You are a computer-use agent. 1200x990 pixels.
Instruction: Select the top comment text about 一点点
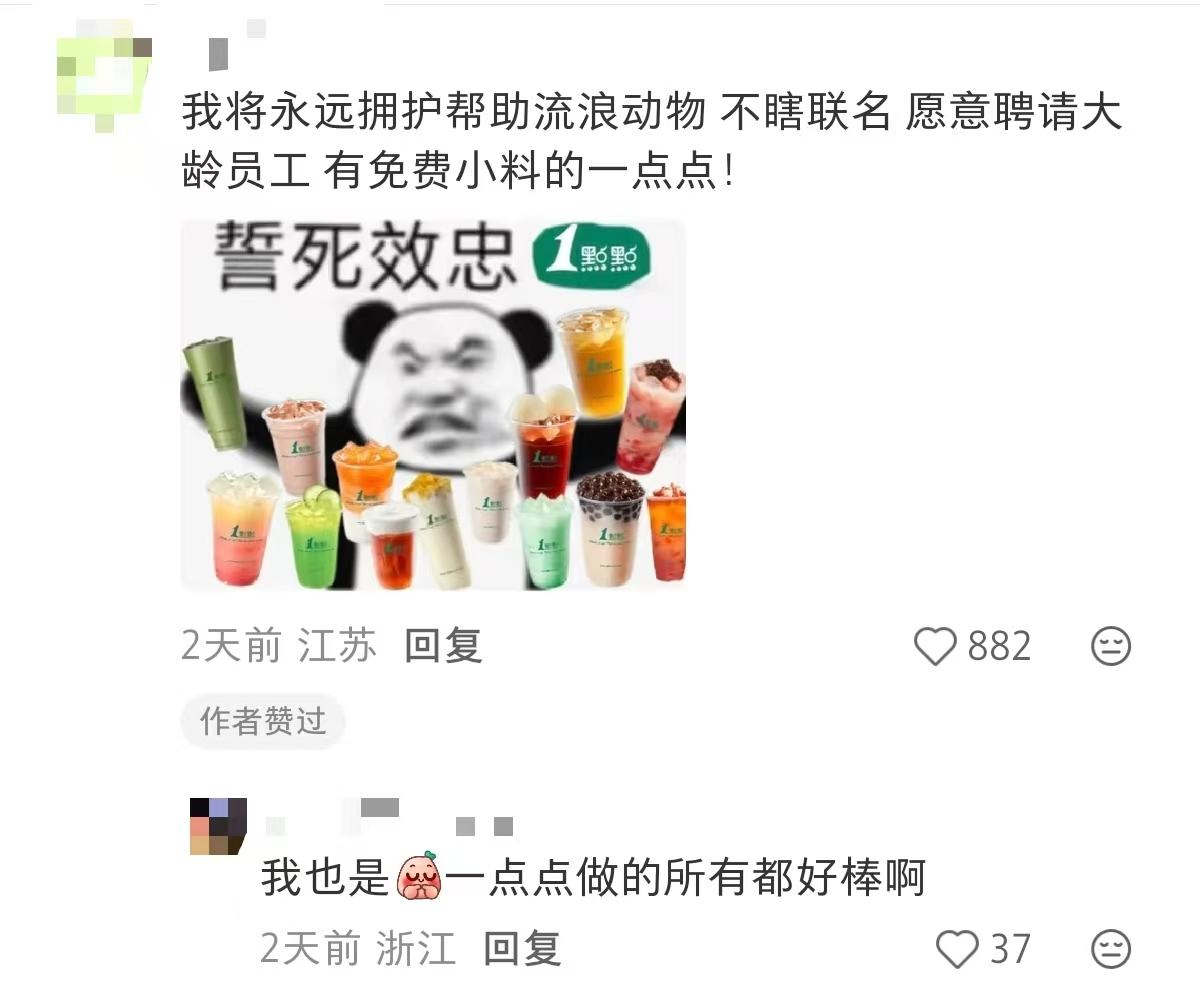tap(652, 142)
